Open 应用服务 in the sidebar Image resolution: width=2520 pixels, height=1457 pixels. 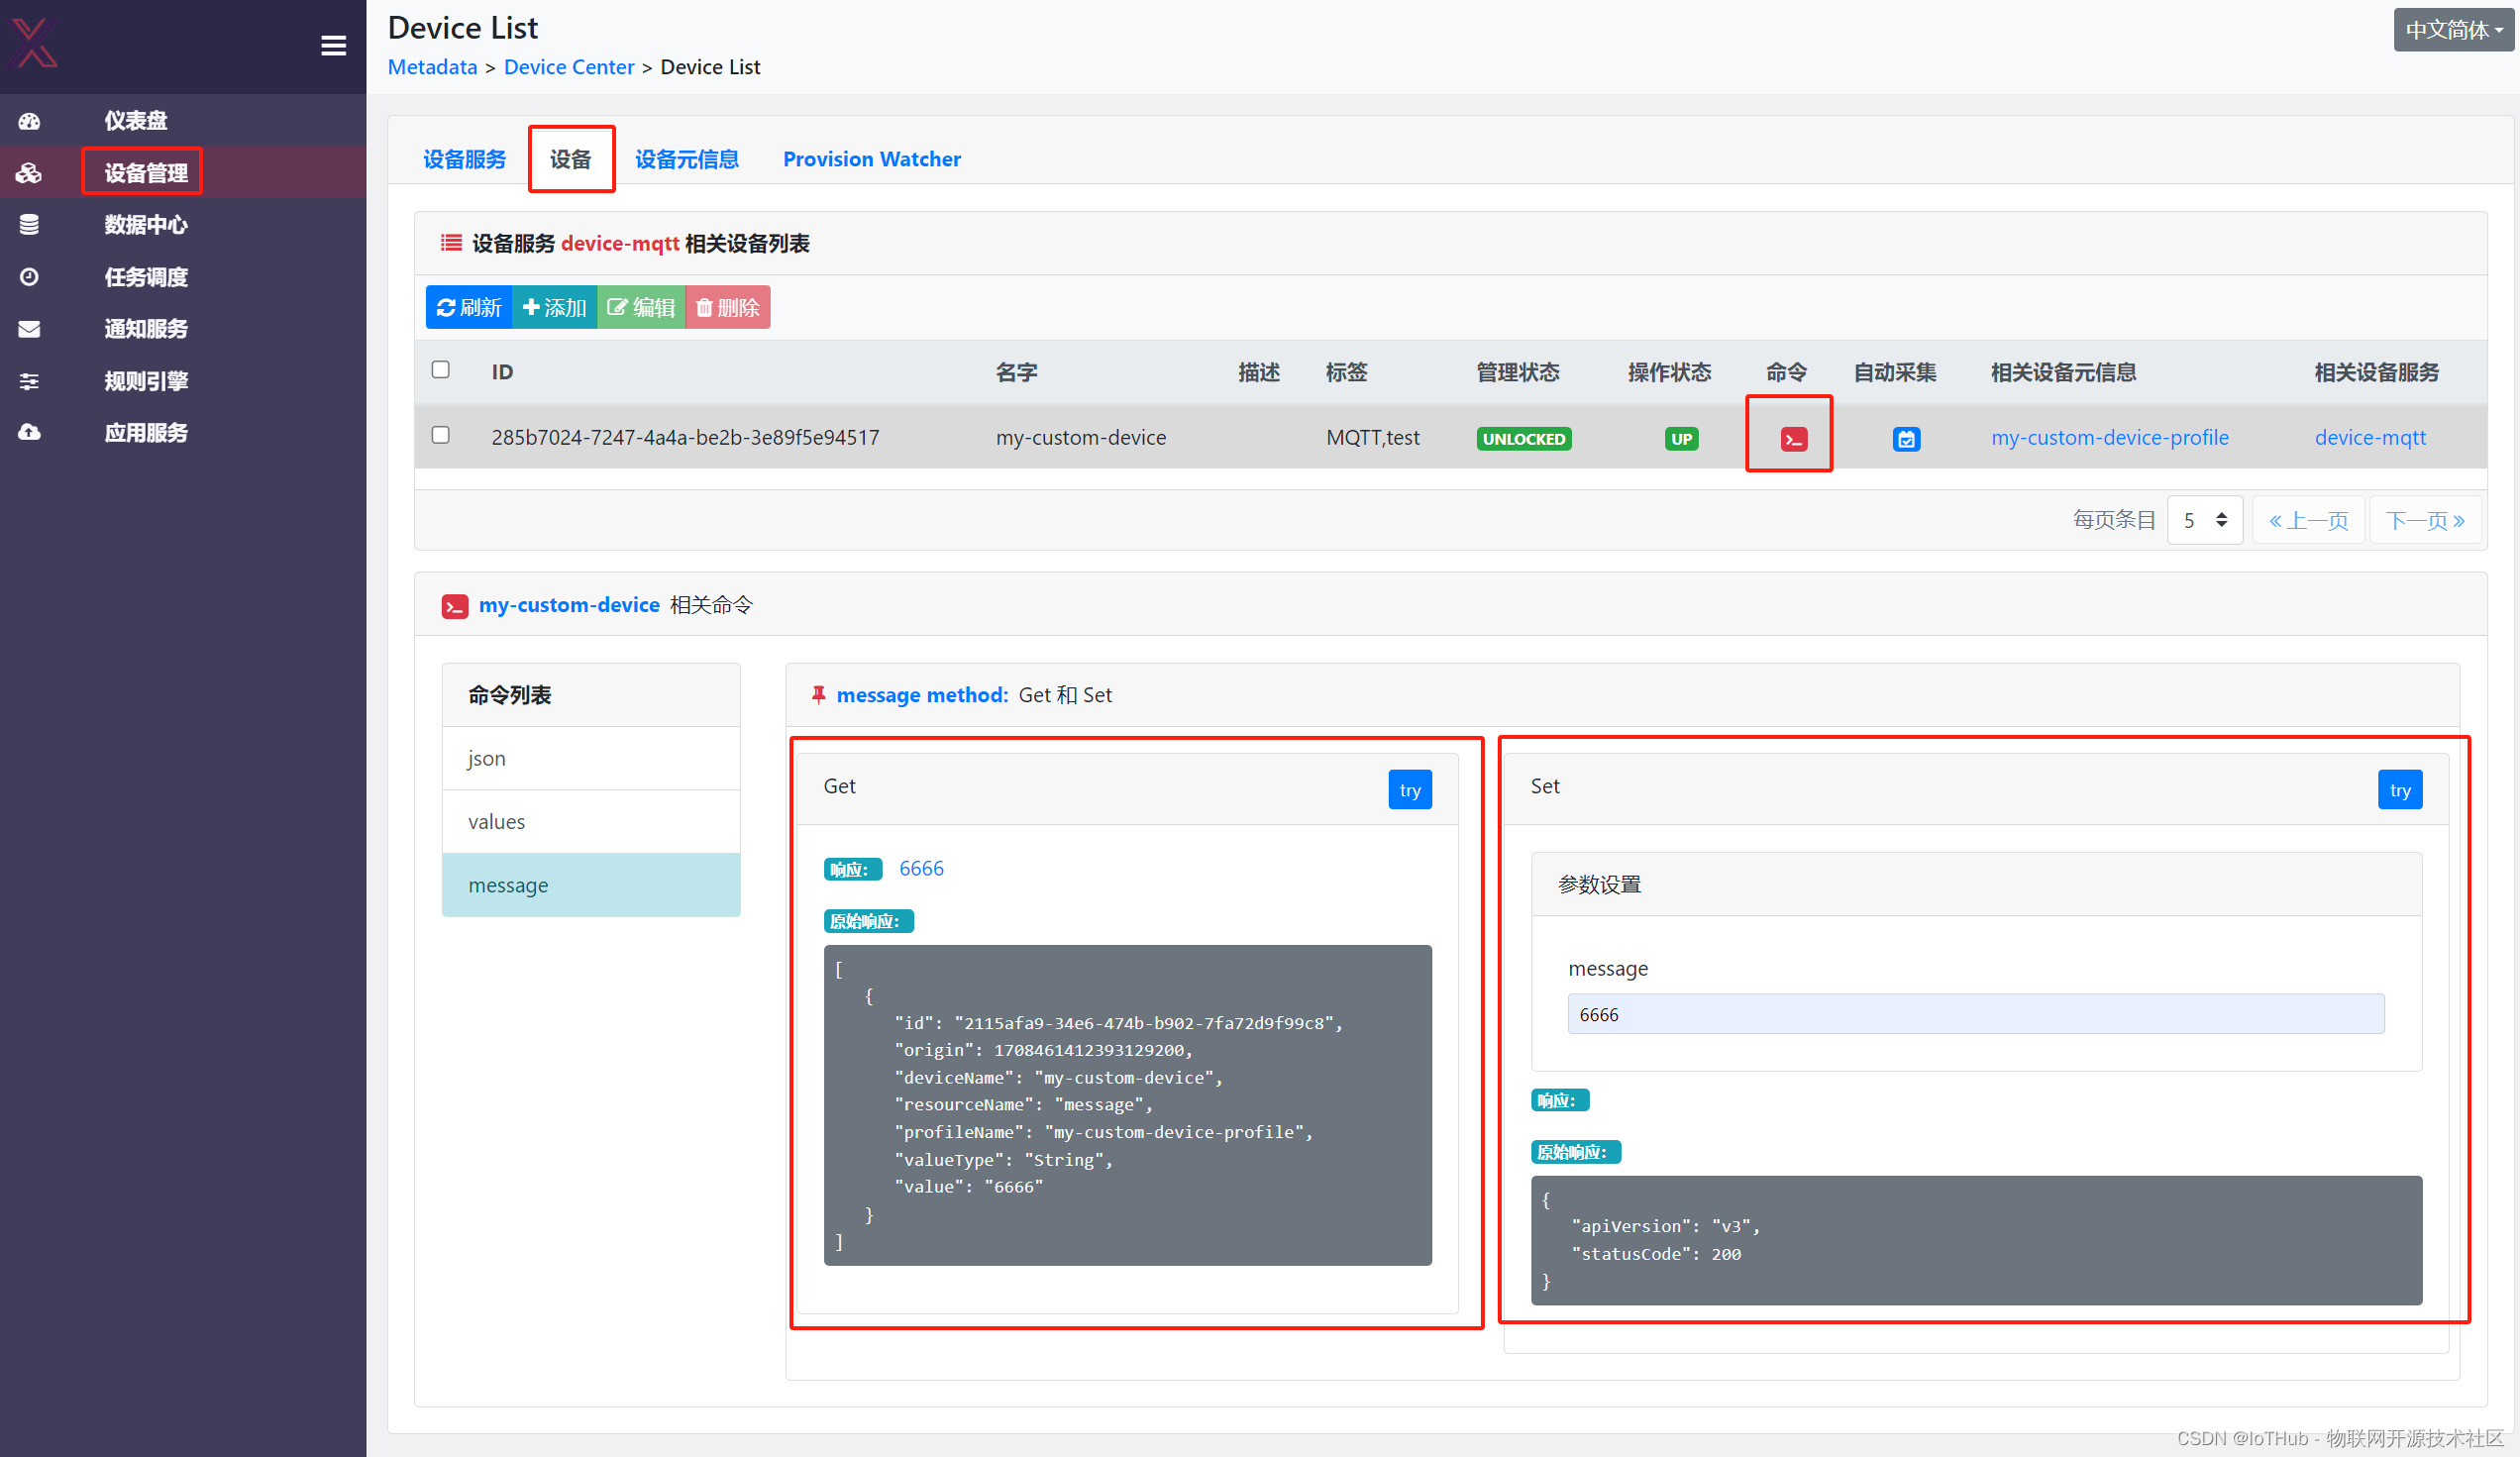(x=146, y=432)
